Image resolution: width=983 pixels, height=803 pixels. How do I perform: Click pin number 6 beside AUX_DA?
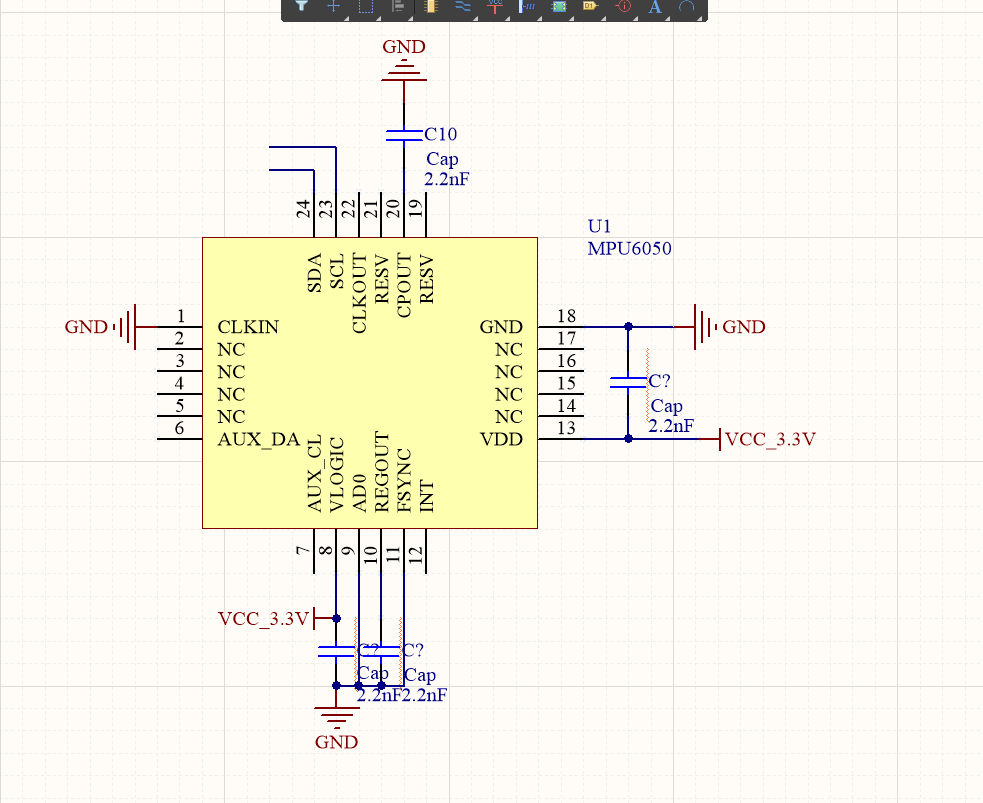tap(179, 428)
